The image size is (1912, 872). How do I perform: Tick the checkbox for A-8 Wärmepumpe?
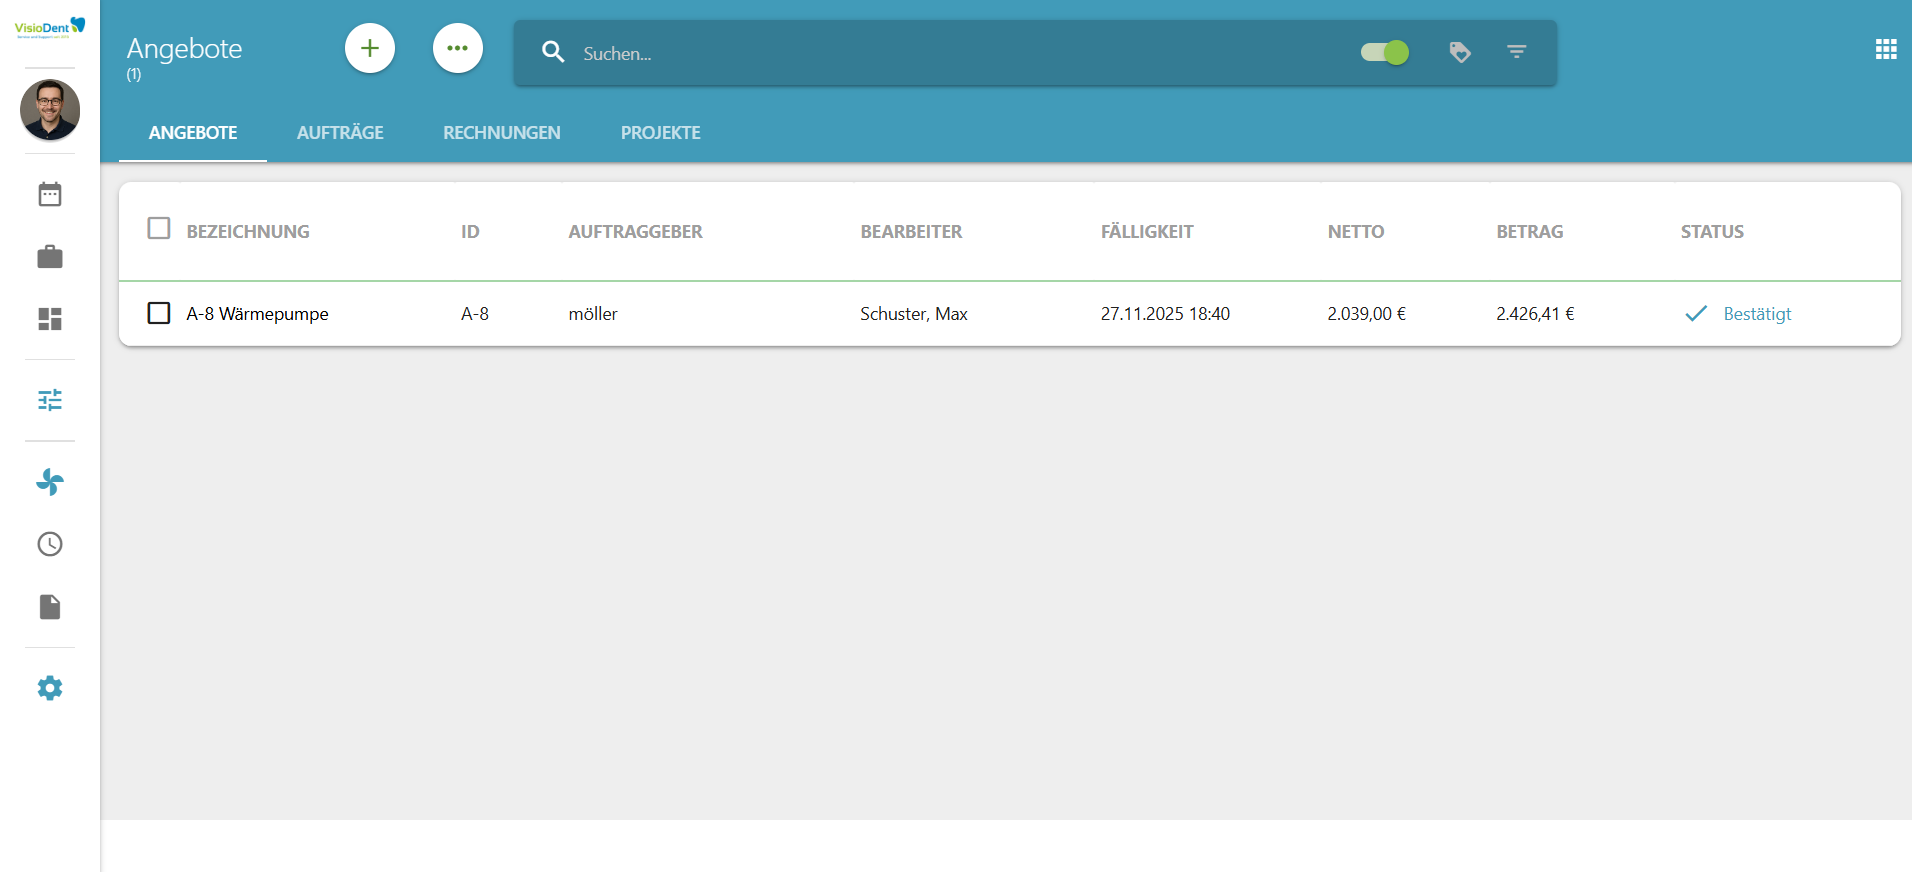(159, 313)
